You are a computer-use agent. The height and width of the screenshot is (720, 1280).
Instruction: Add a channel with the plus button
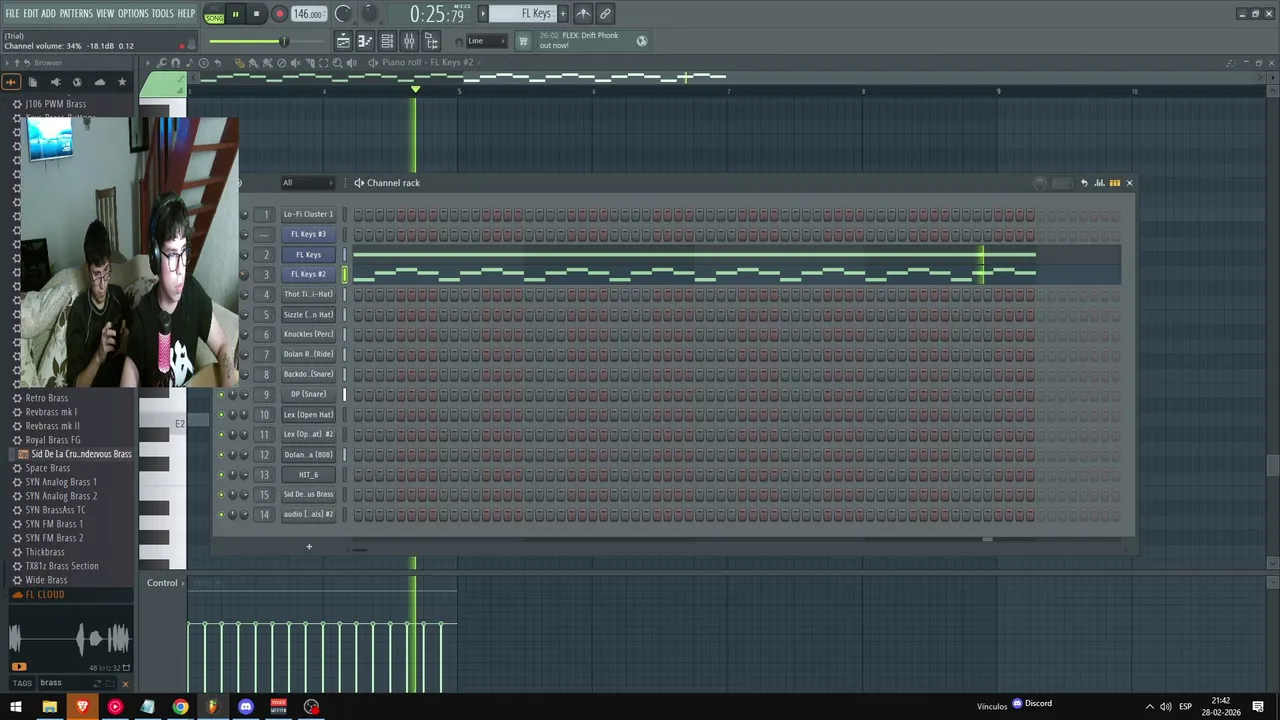click(309, 547)
